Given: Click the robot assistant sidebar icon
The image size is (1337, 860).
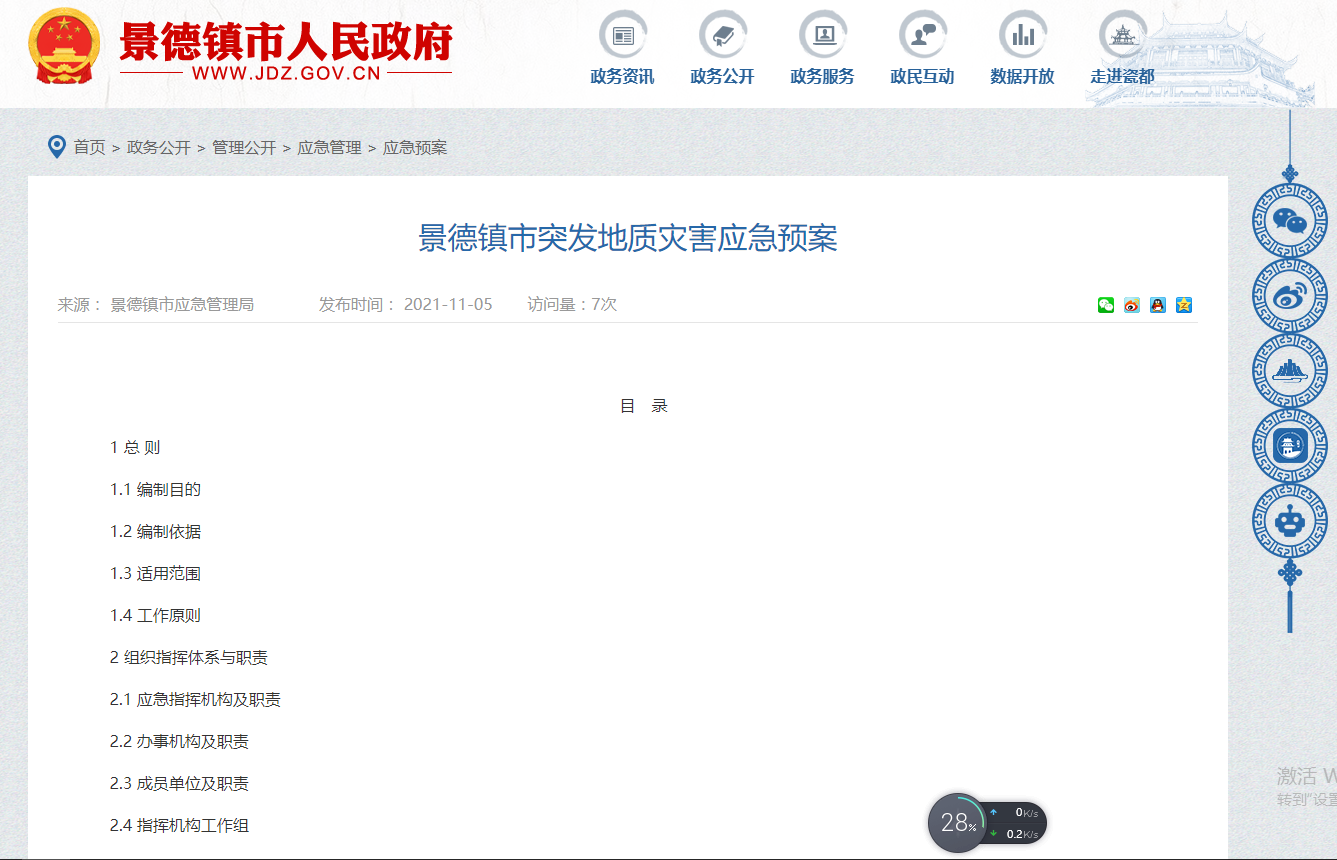Looking at the screenshot, I should coord(1289,521).
